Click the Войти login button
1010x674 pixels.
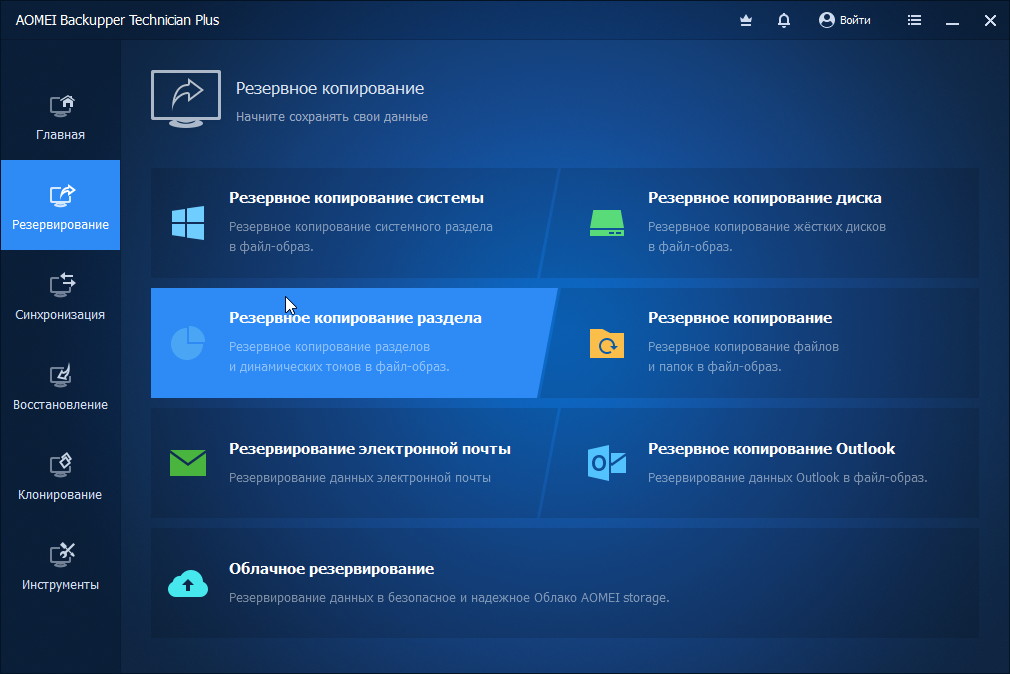click(844, 21)
